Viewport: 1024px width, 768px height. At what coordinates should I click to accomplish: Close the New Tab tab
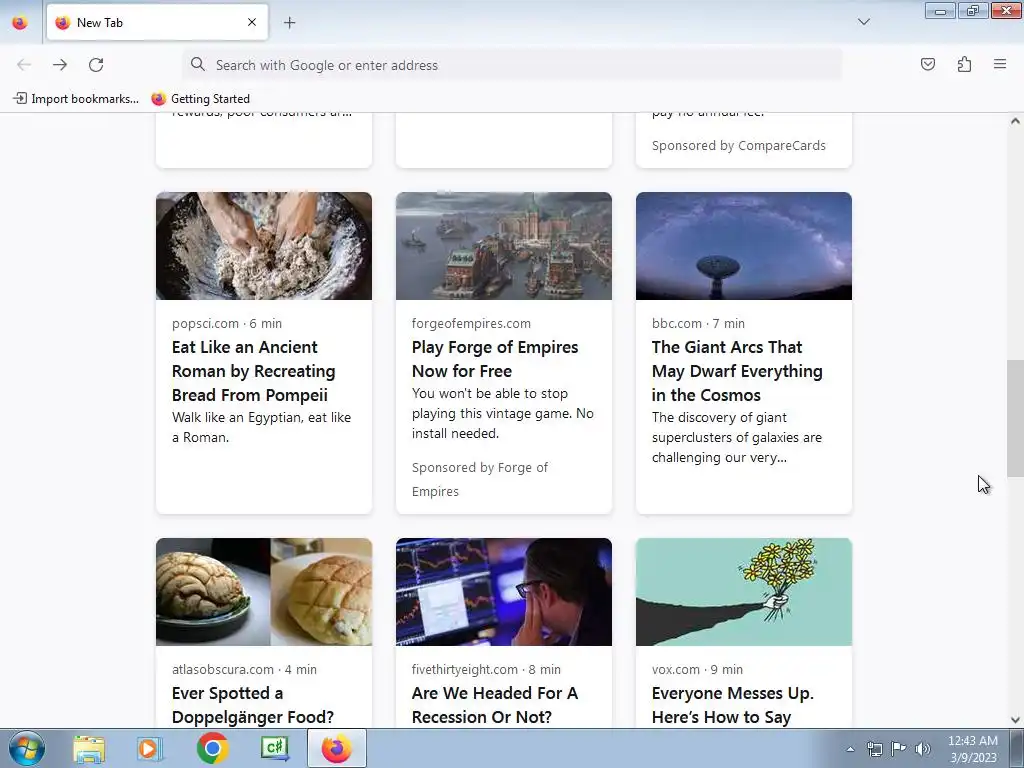coord(252,22)
